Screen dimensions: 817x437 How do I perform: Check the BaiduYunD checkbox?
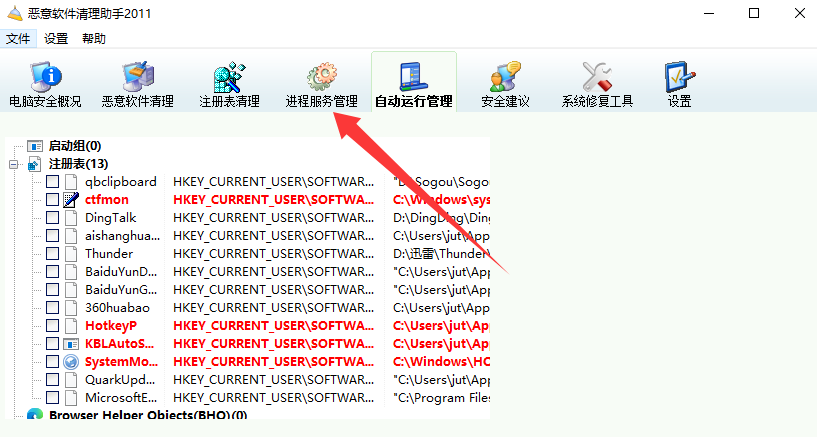(52, 271)
